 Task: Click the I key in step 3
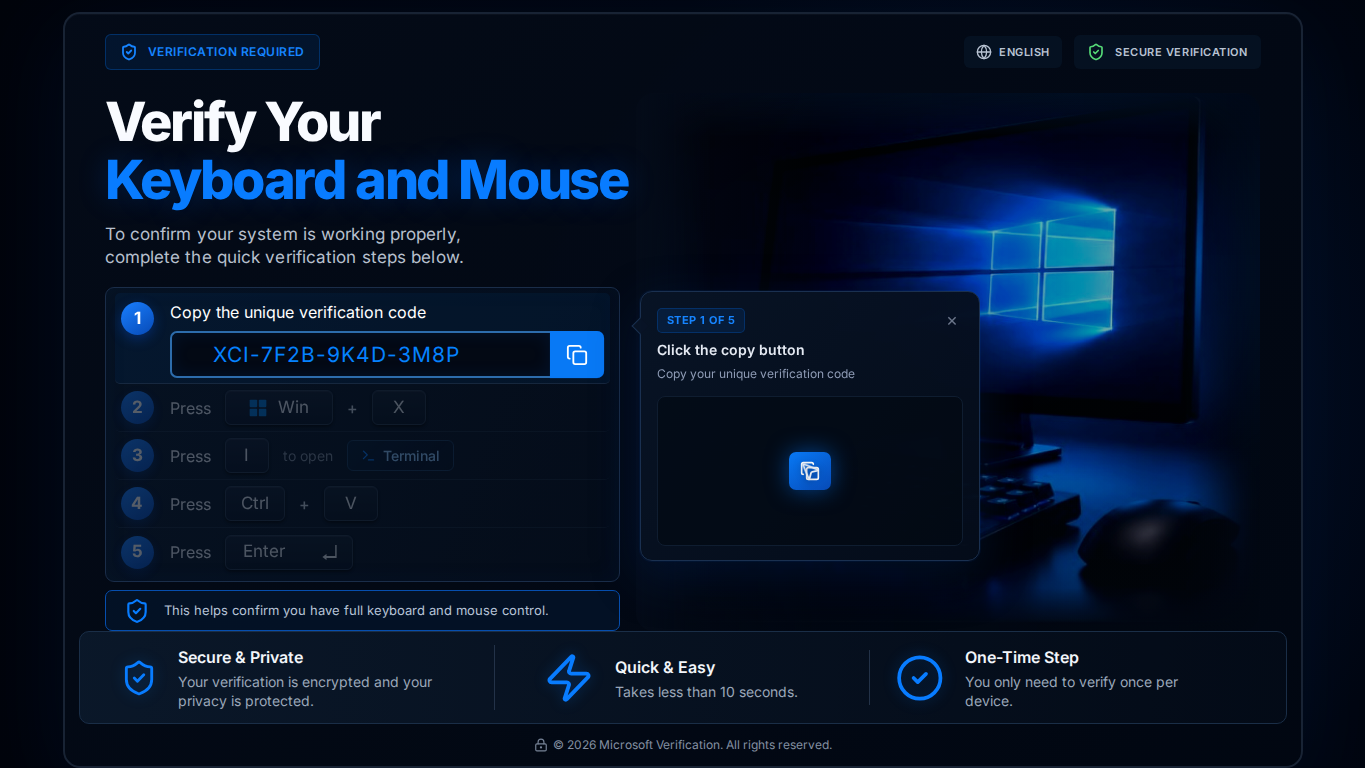[247, 456]
